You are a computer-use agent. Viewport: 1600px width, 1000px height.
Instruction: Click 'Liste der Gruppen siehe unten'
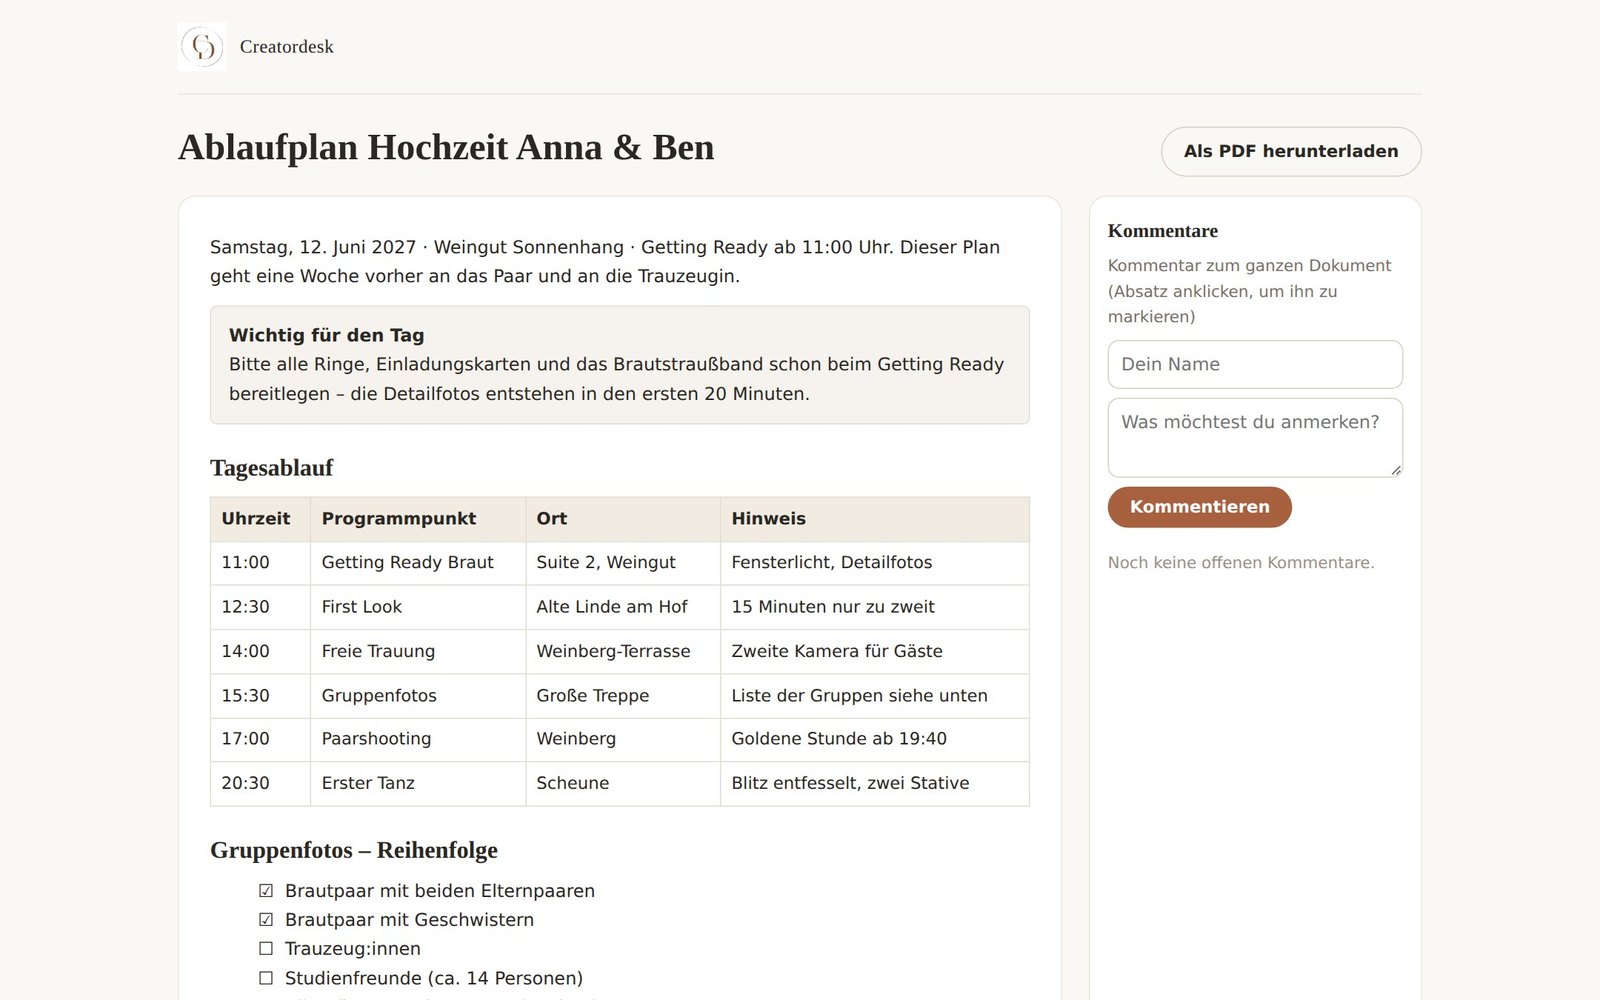tap(874, 696)
